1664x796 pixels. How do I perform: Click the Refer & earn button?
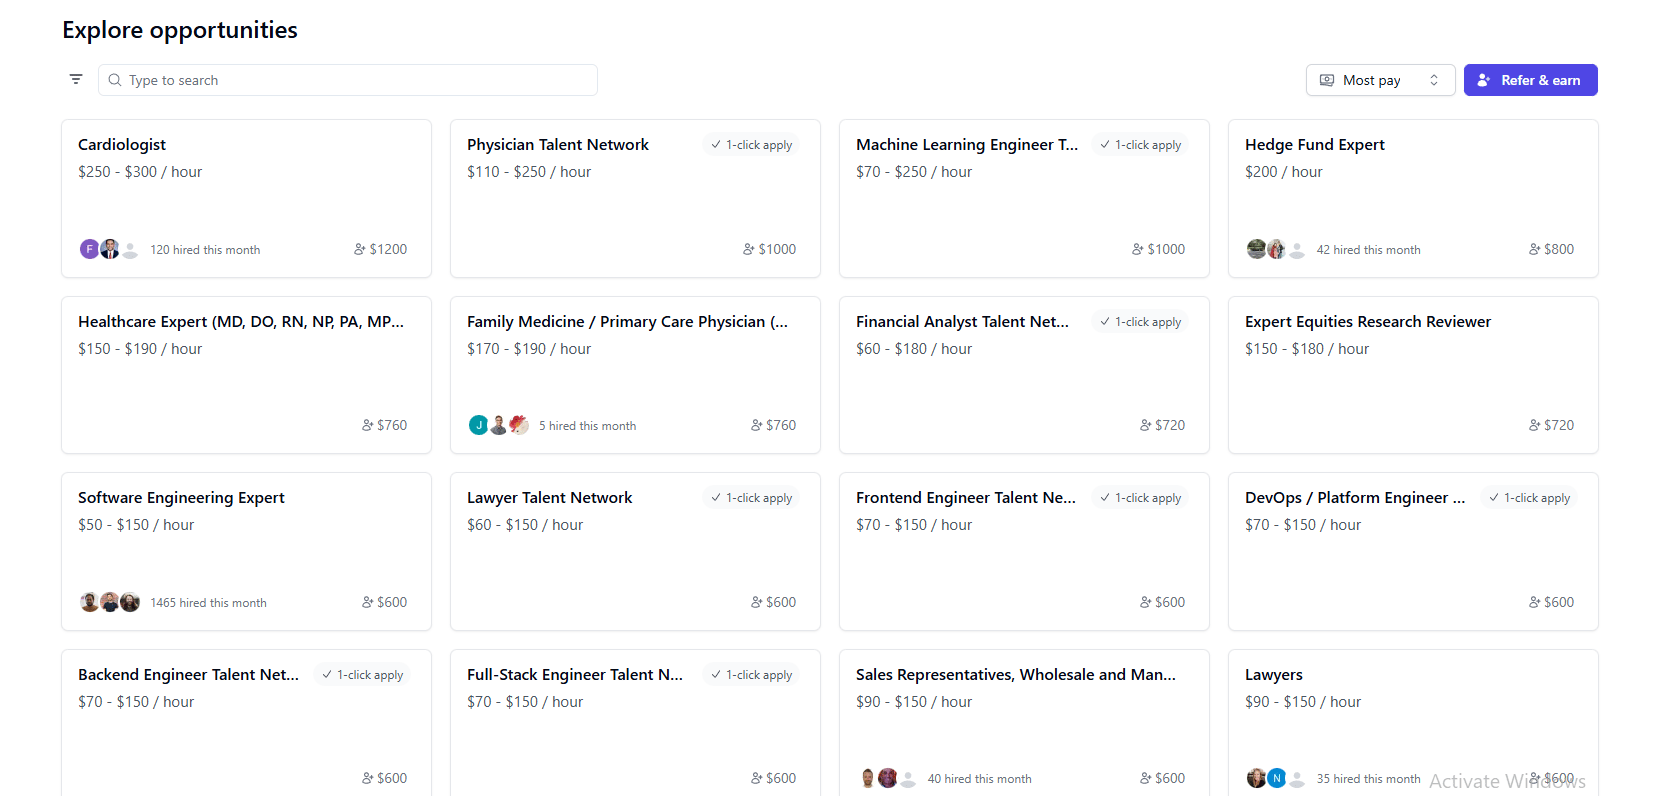coord(1530,80)
